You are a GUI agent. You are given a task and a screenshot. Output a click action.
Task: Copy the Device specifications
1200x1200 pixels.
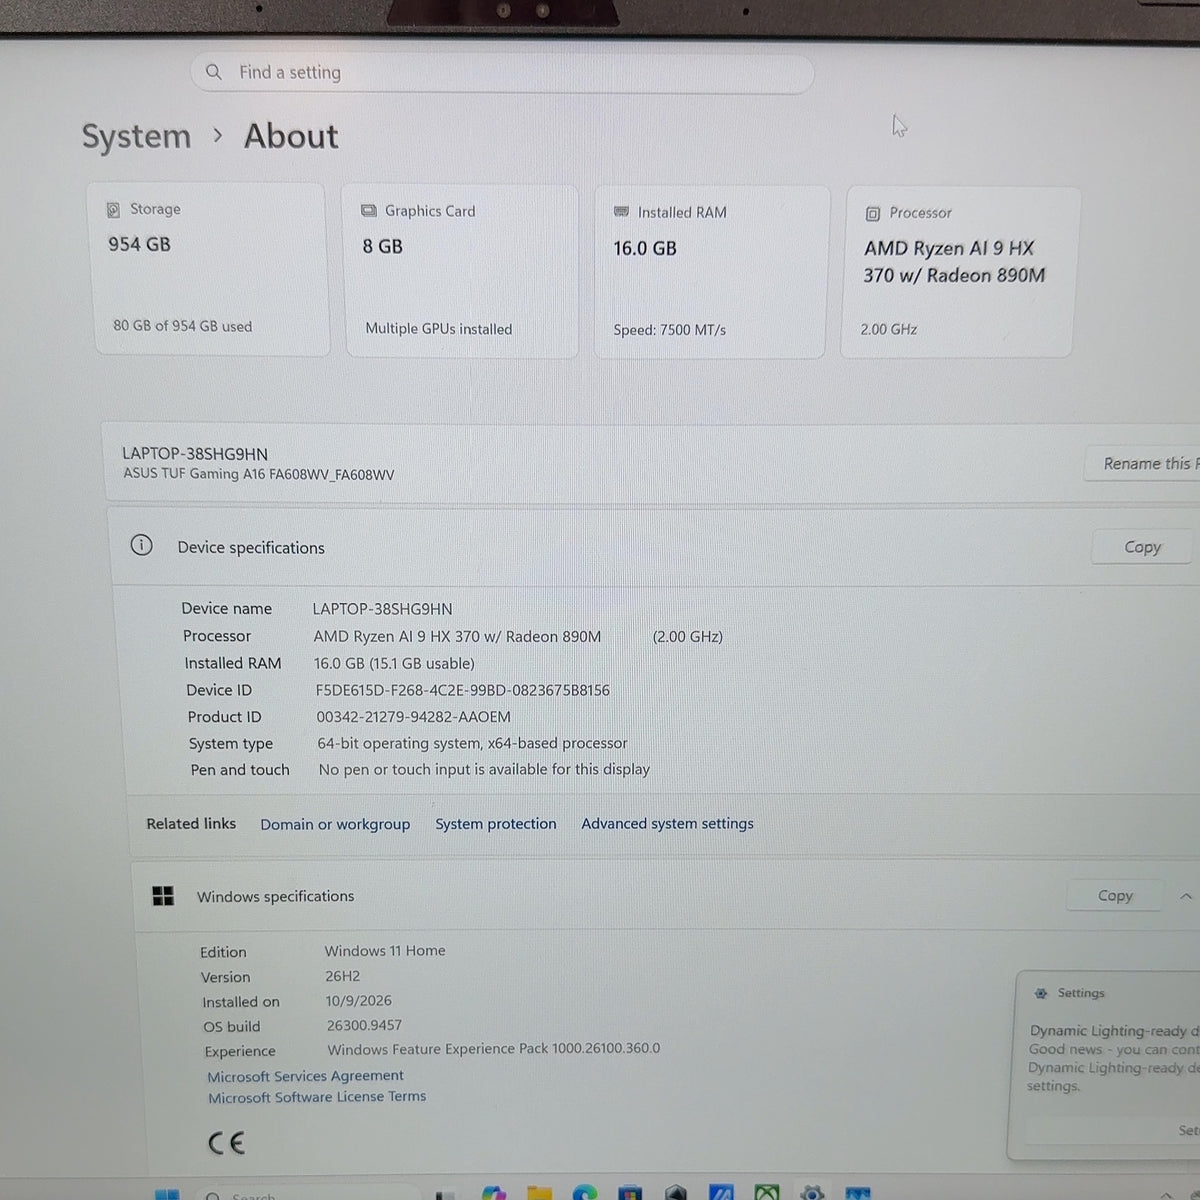tap(1143, 547)
